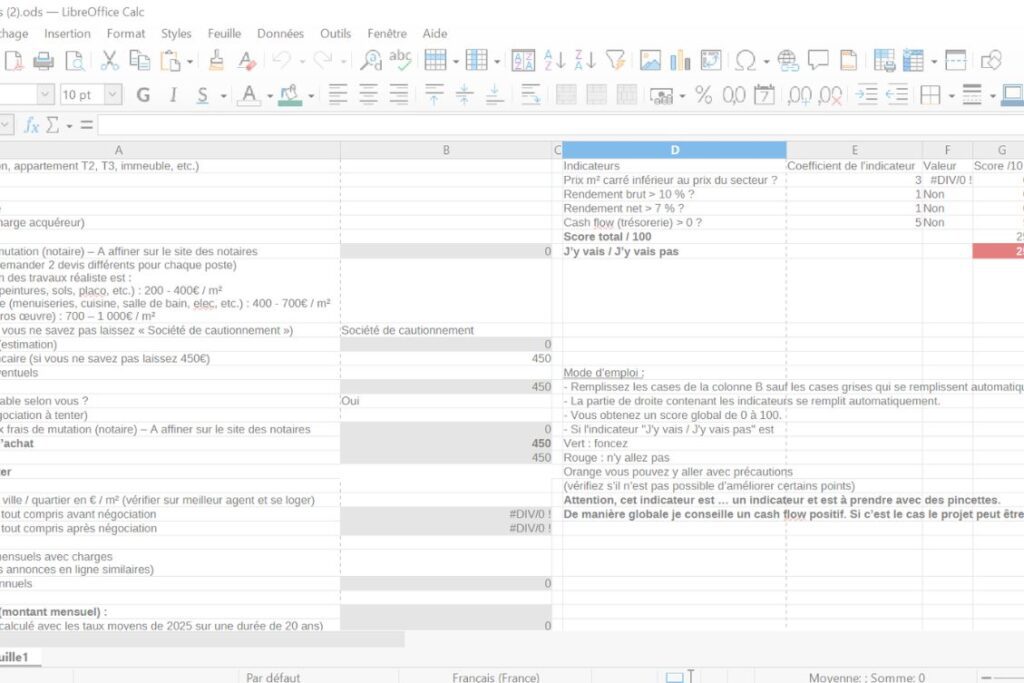Click the Cut scissors icon
This screenshot has height=683, width=1024.
tap(109, 61)
